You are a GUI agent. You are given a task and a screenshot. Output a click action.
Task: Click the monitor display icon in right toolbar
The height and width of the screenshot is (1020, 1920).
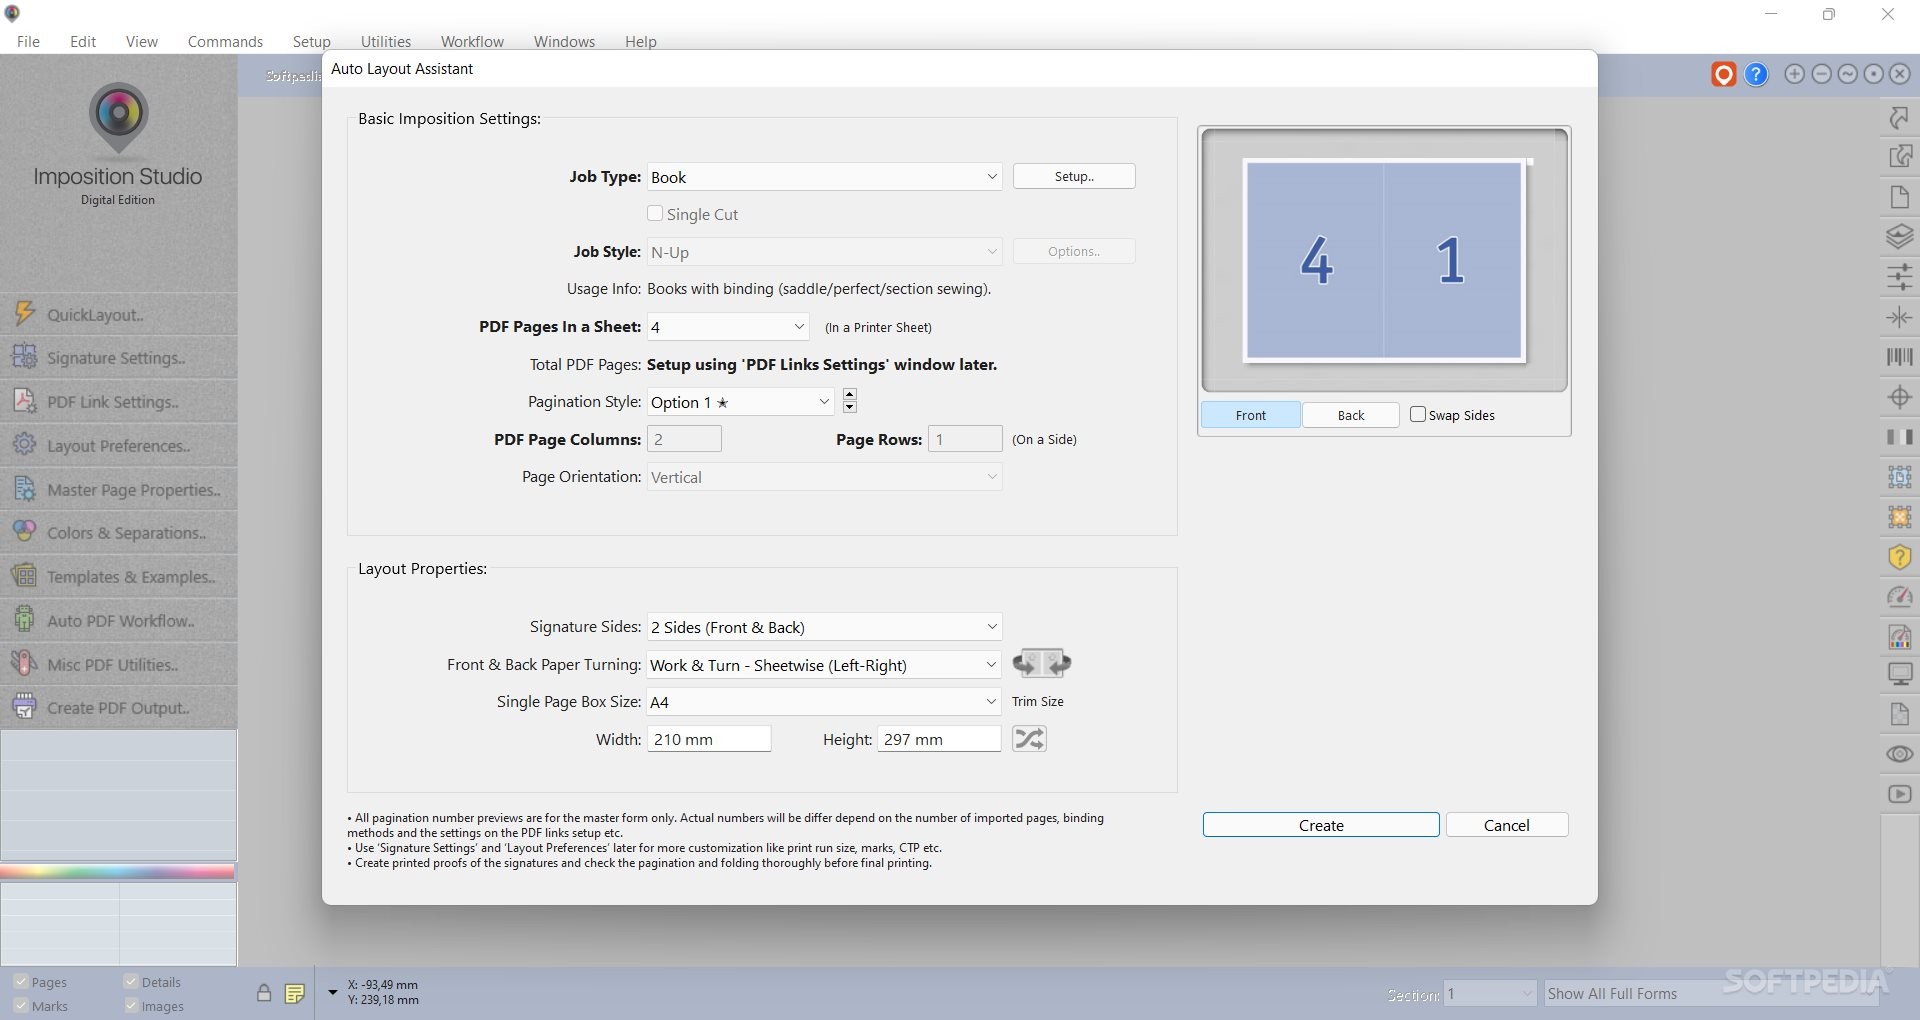pos(1899,675)
